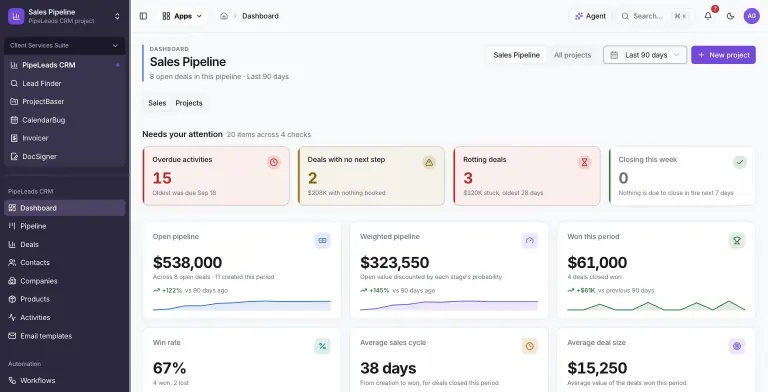Open the Rotting deals card
Viewport: 768px width, 392px height.
coord(527,176)
